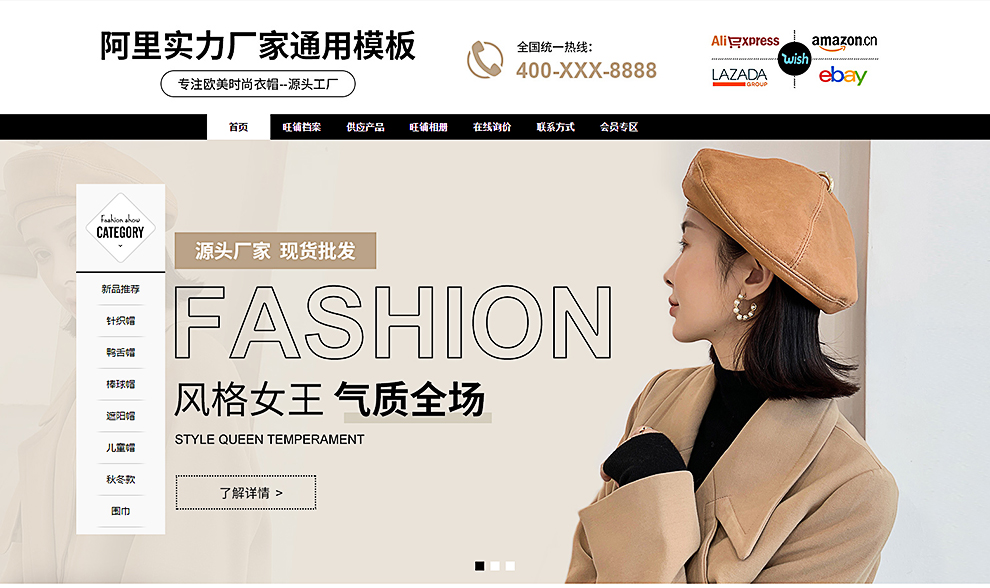Image resolution: width=990 pixels, height=588 pixels.
Task: Open the 首页 tab
Action: pyautogui.click(x=239, y=127)
